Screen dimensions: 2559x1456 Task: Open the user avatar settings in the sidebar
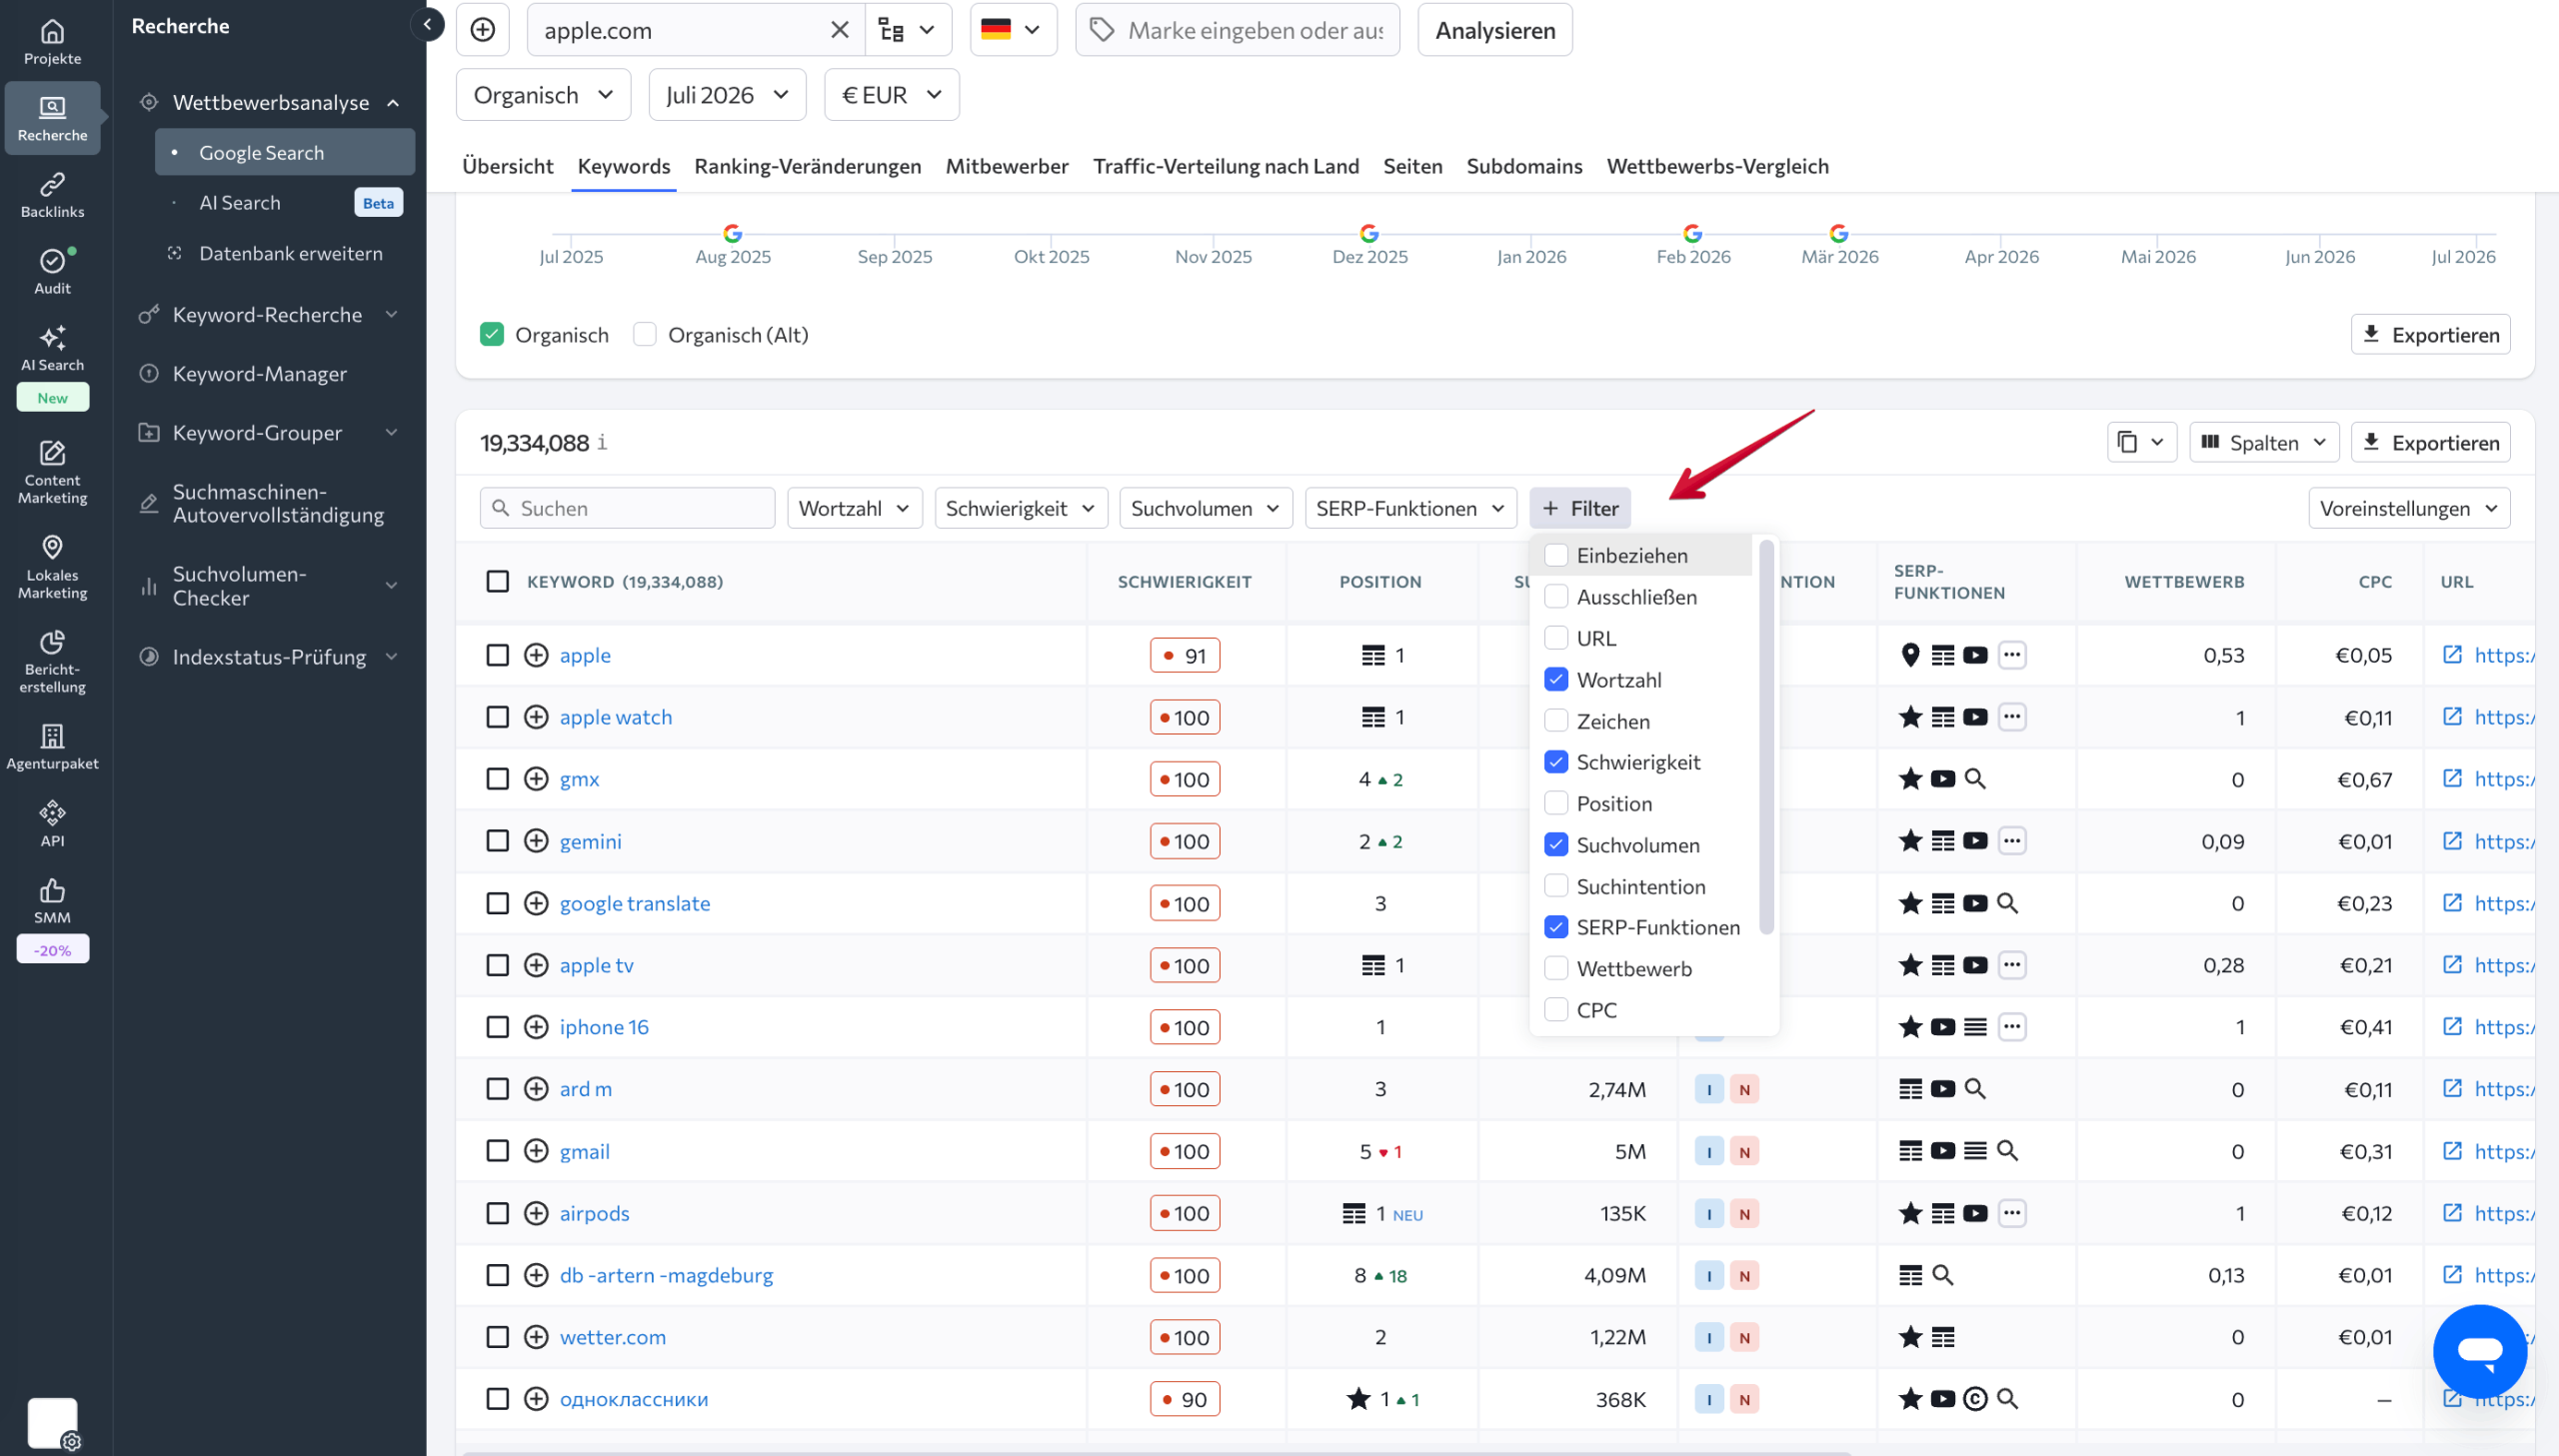[x=52, y=1423]
